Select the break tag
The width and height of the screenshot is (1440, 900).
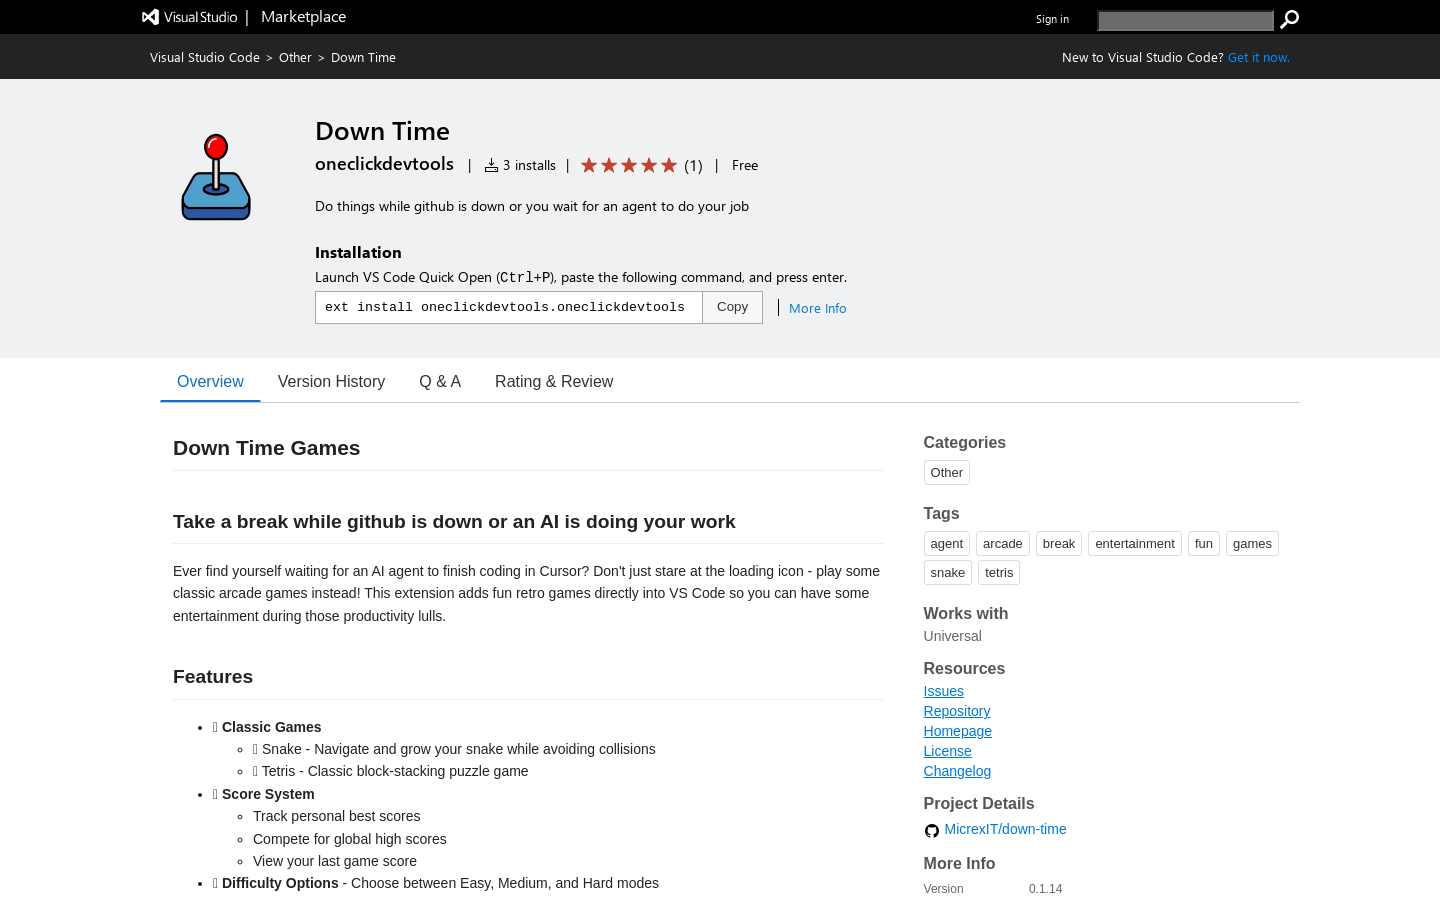point(1058,544)
